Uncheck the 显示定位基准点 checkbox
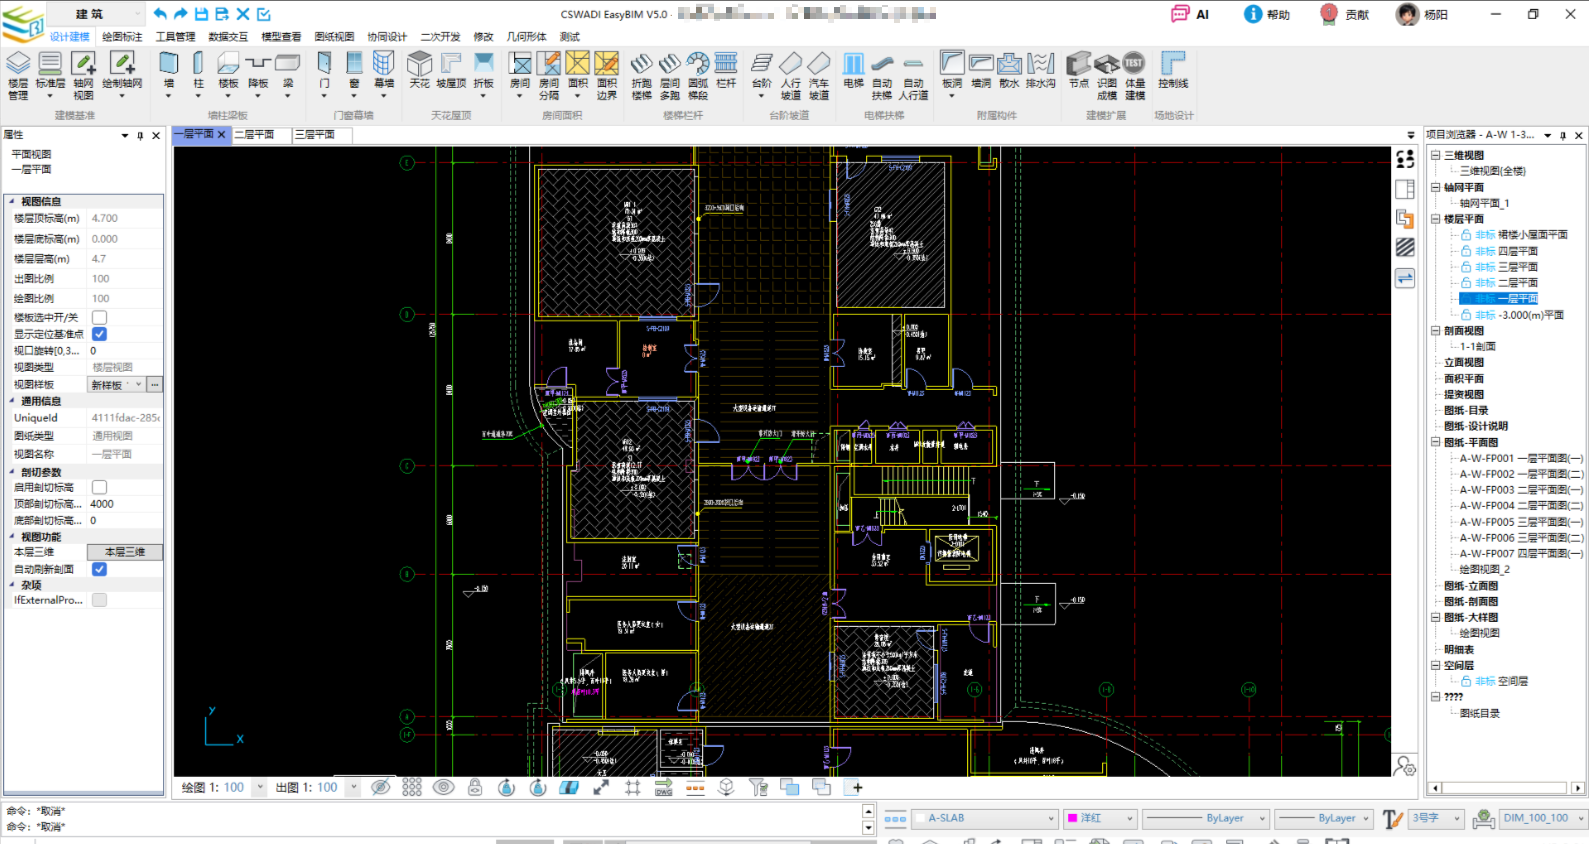This screenshot has height=844, width=1589. tap(100, 334)
